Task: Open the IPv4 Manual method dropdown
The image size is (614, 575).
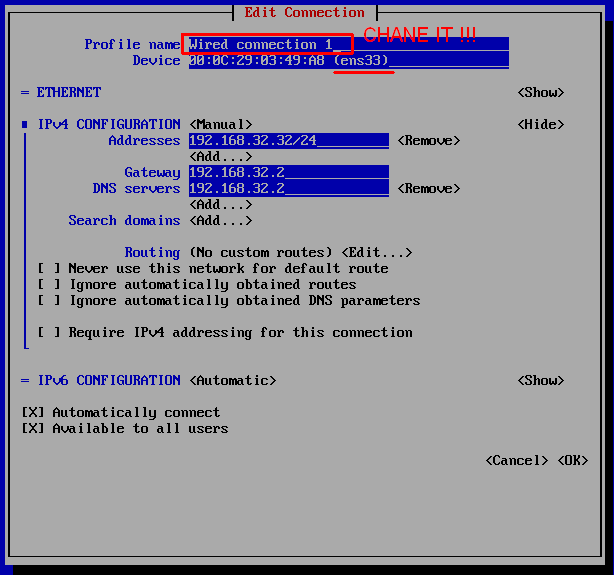Action: [221, 125]
